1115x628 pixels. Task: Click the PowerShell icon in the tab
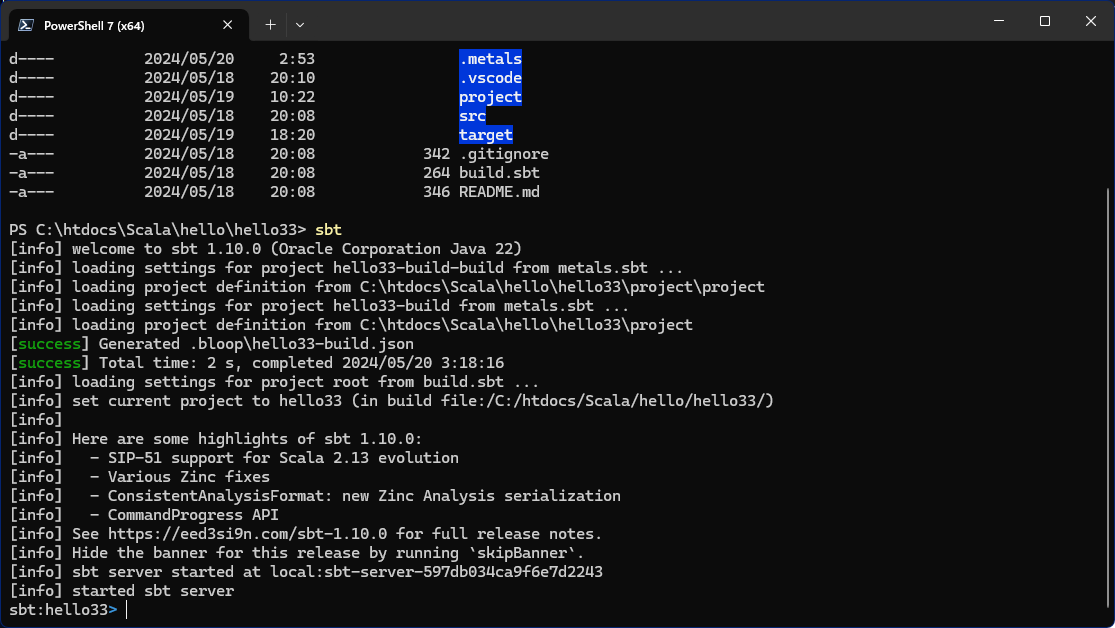[x=24, y=23]
